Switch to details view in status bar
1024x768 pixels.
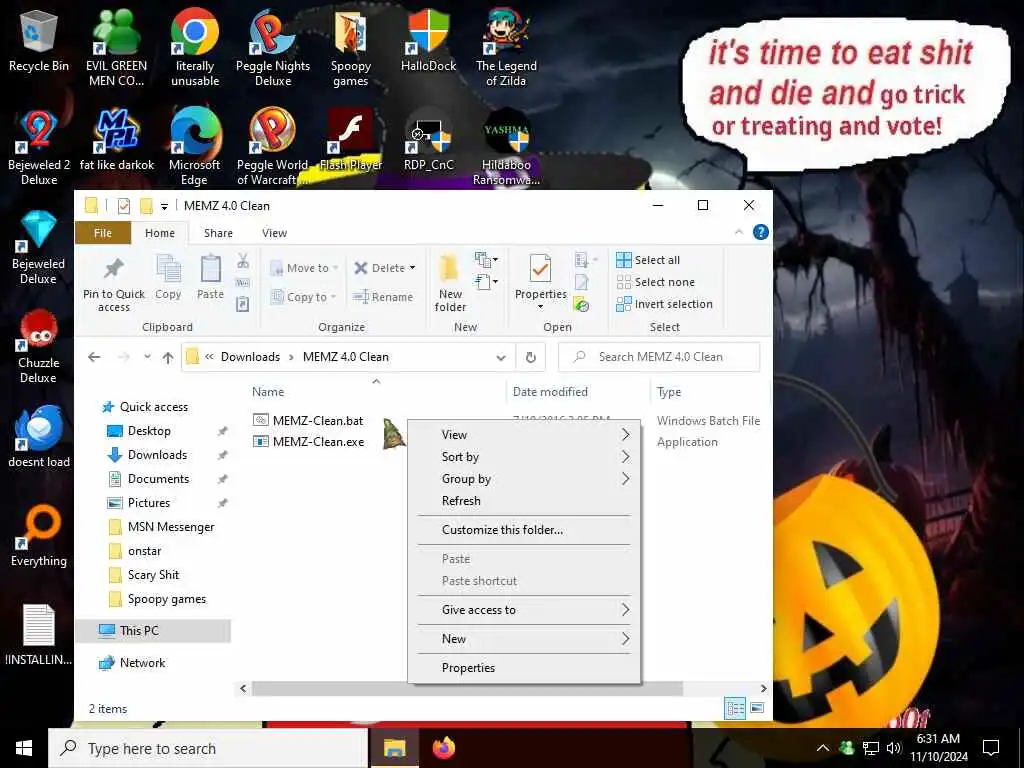735,708
